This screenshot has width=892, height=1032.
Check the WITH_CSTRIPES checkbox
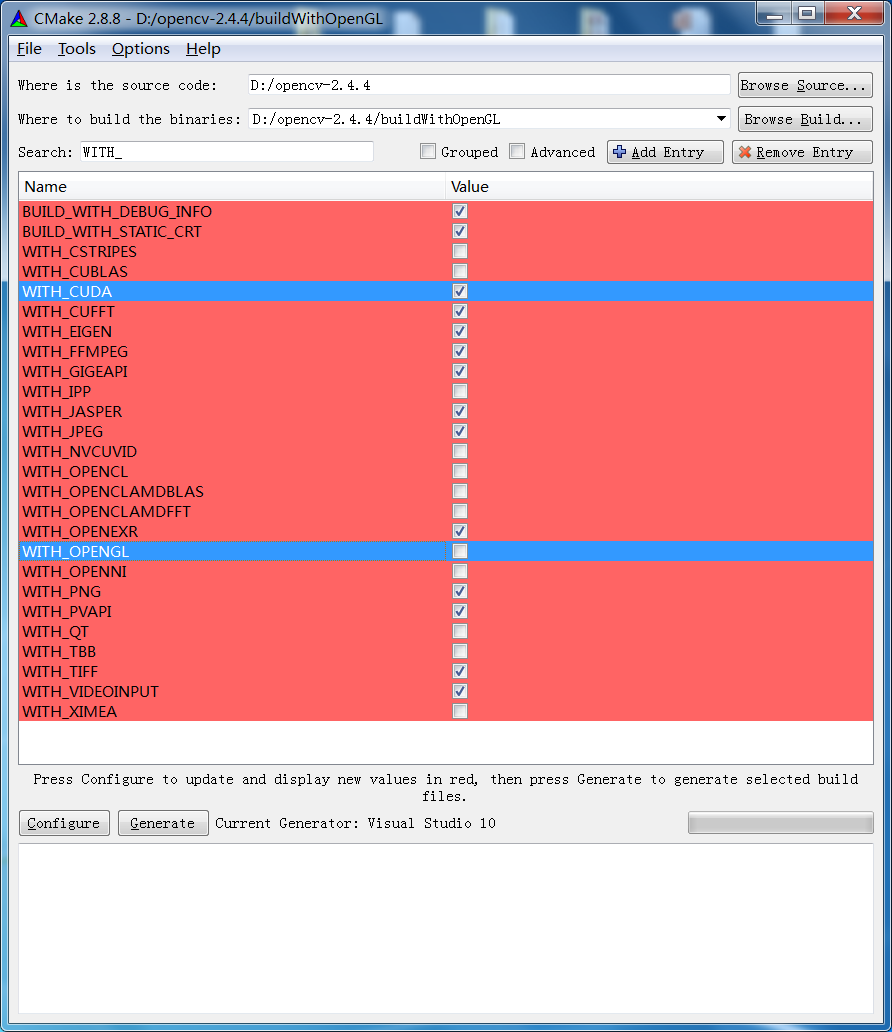(460, 251)
